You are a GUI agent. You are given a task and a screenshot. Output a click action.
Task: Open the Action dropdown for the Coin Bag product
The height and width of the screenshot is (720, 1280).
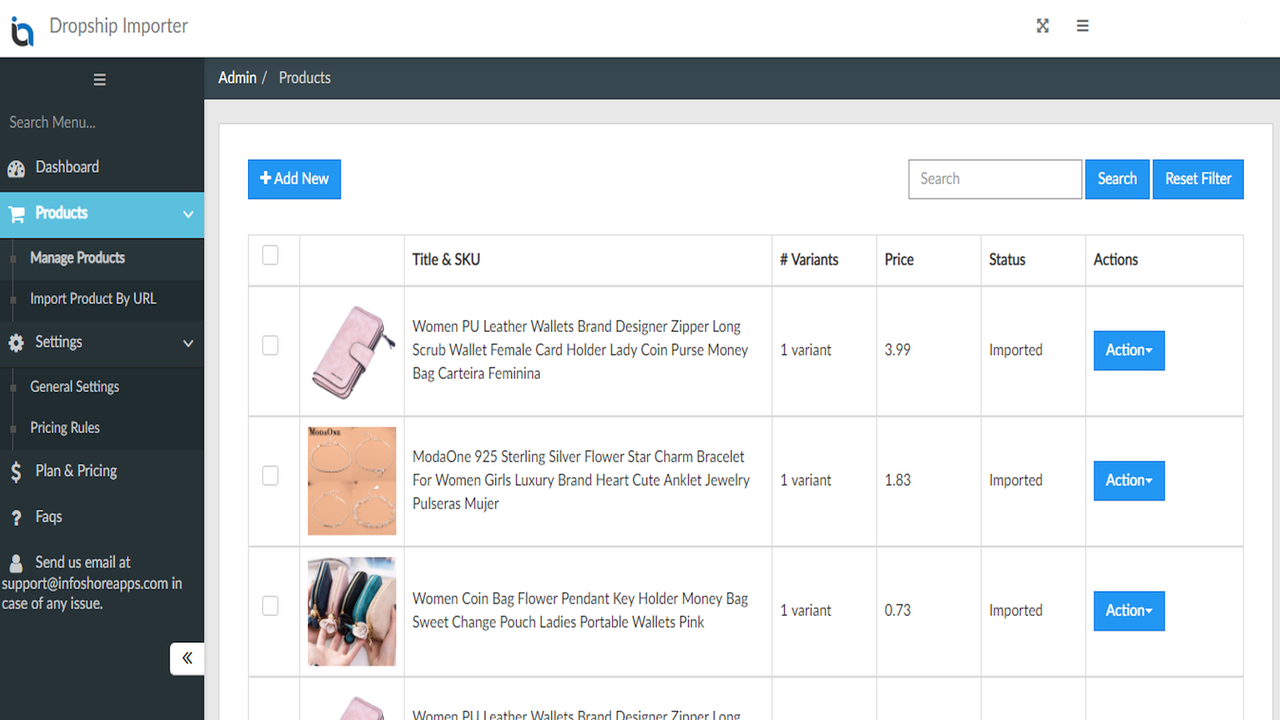[x=1128, y=611]
